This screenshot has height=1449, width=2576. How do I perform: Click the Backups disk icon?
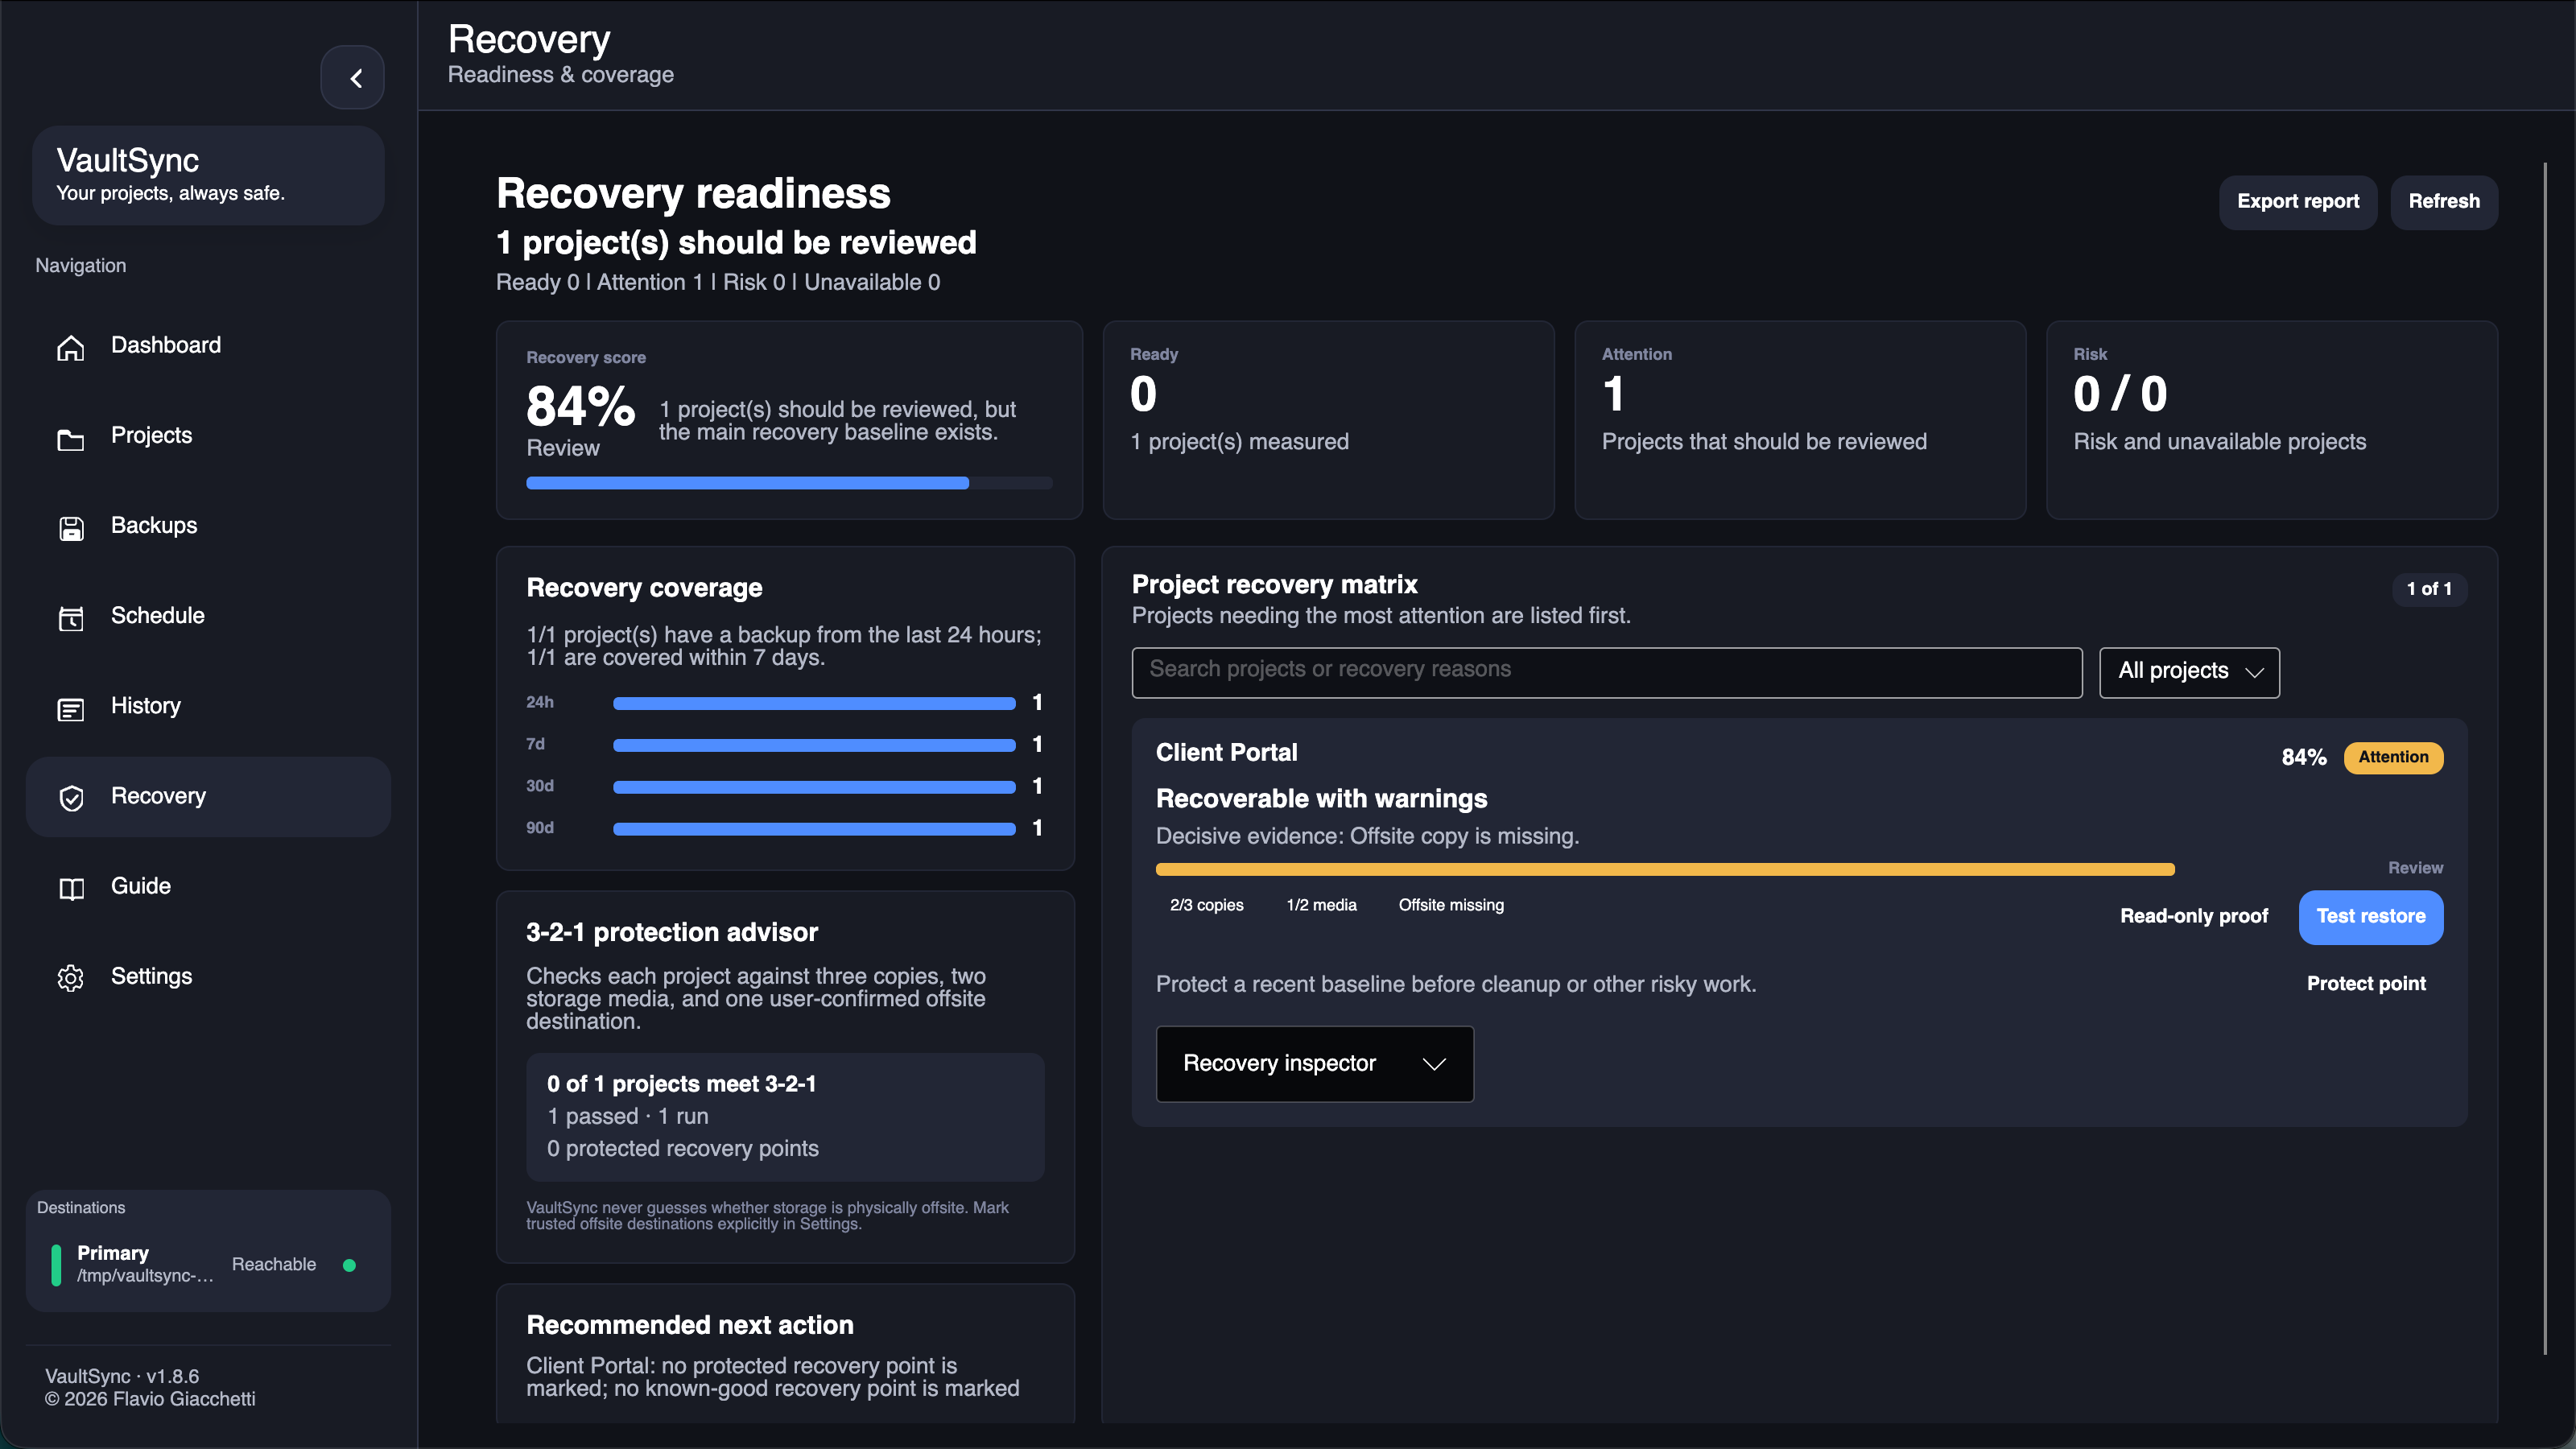pyautogui.click(x=71, y=528)
